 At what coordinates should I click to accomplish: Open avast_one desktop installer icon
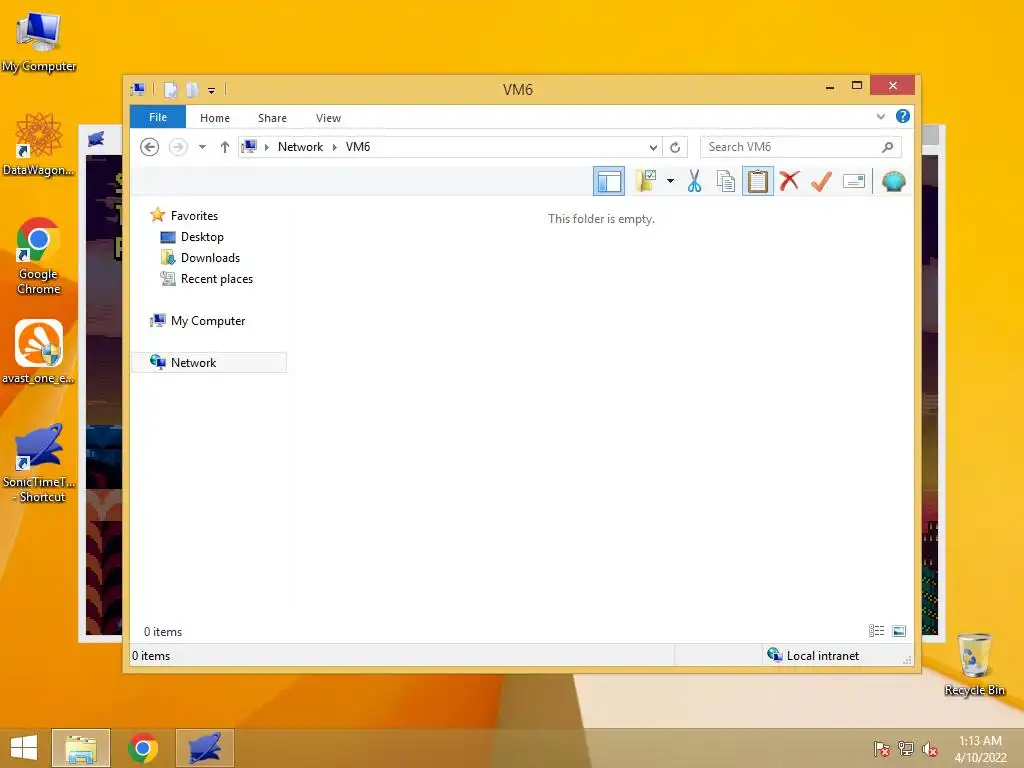(x=39, y=353)
